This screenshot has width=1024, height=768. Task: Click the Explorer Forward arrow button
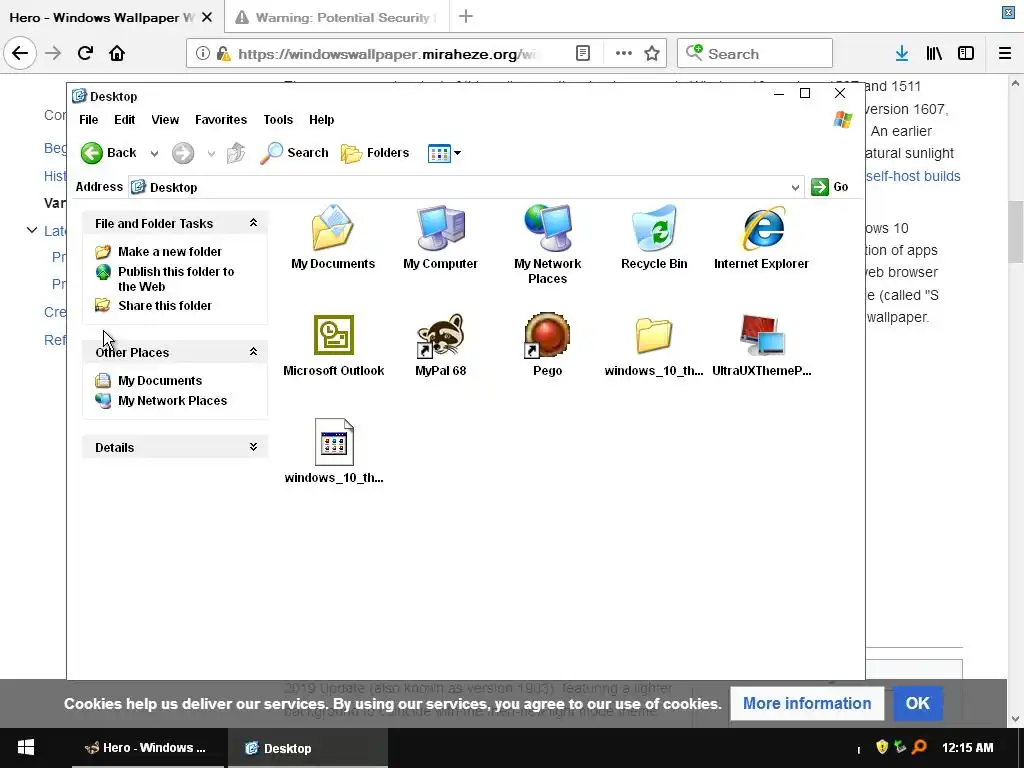[x=183, y=153]
